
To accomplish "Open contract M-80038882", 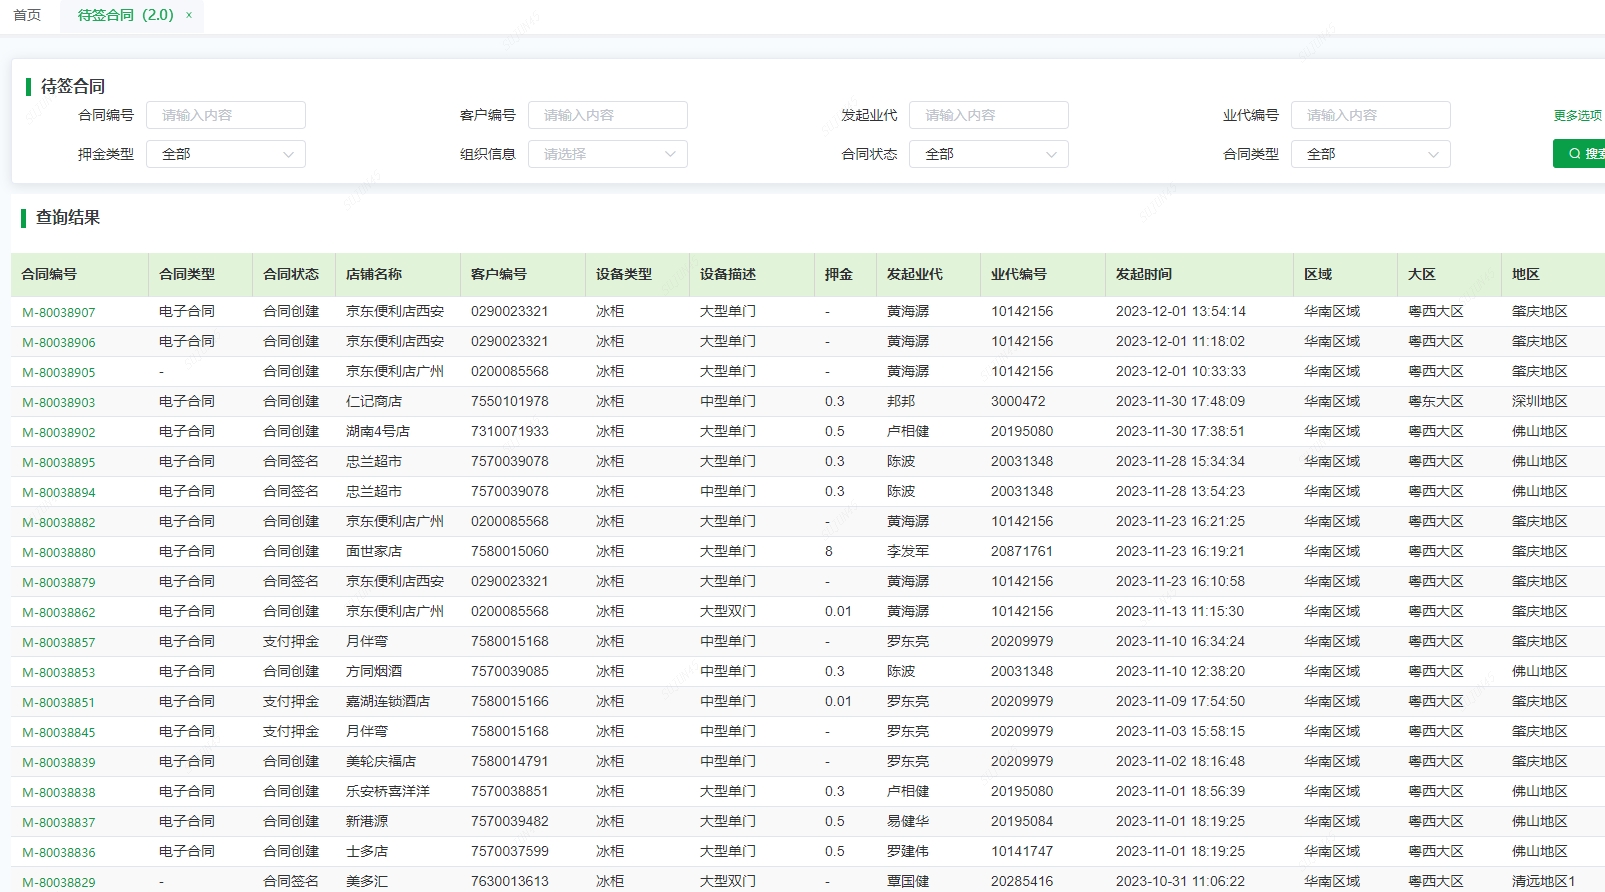I will (x=59, y=522).
